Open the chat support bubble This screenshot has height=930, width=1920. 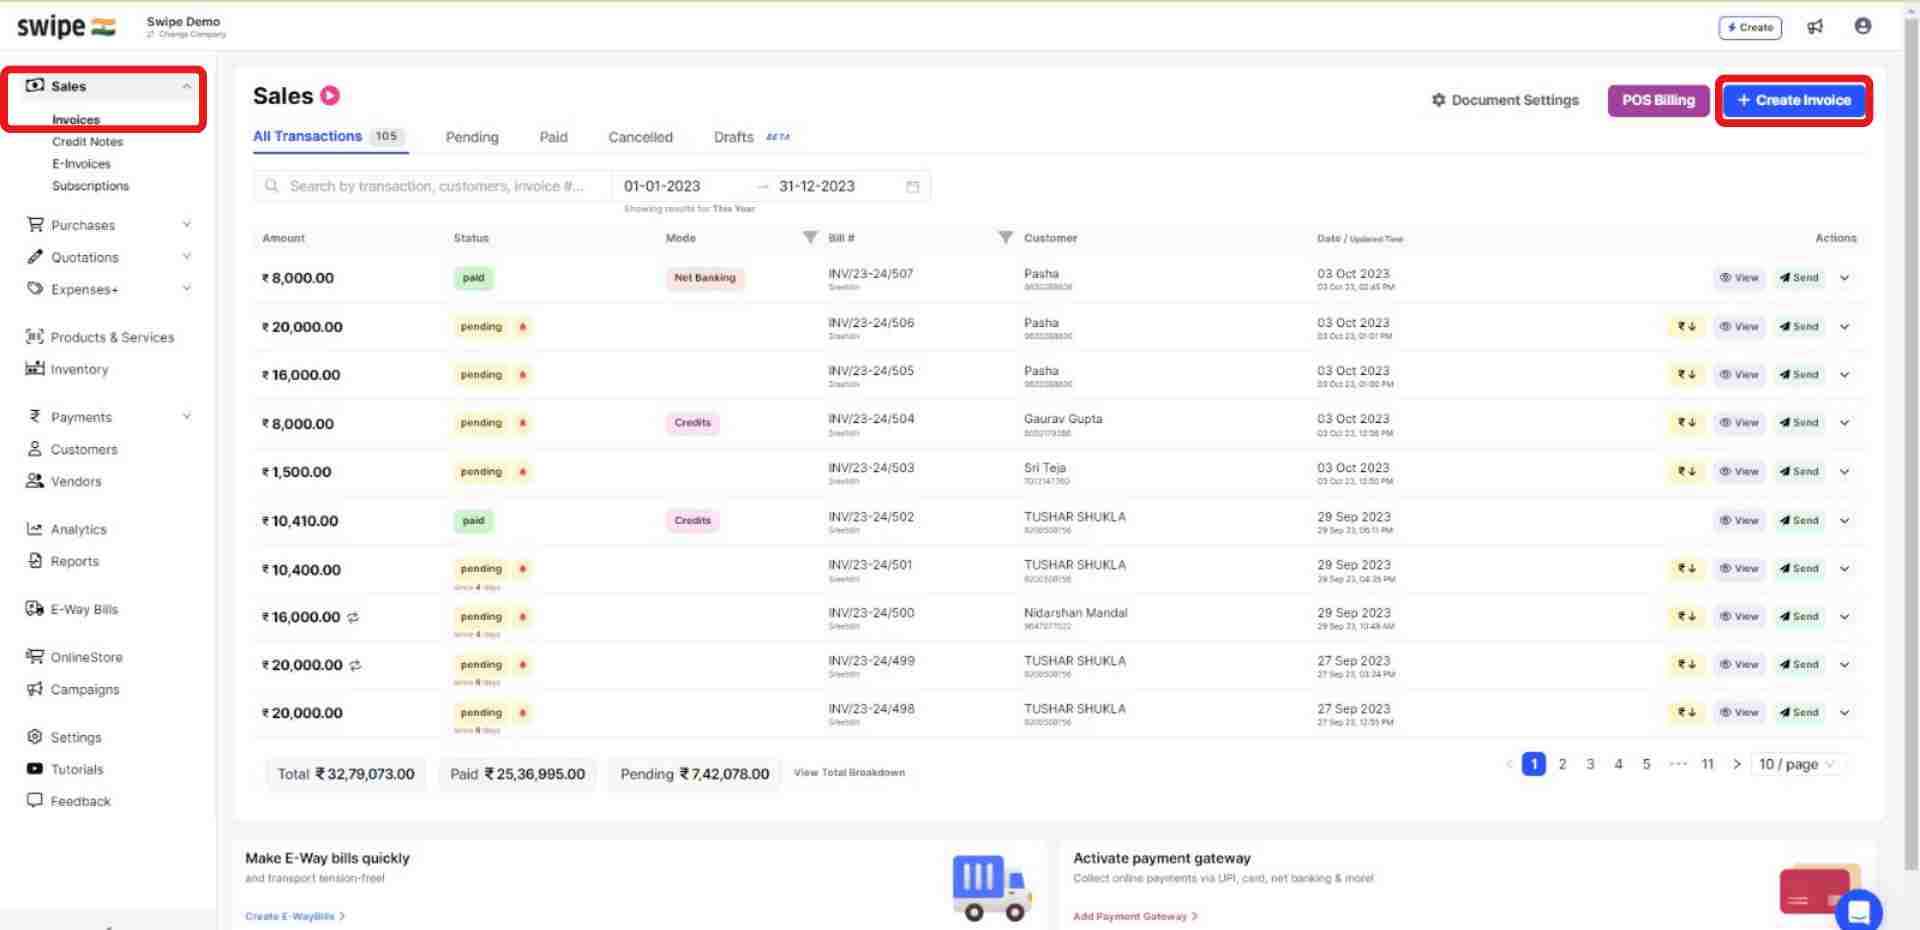[1858, 910]
